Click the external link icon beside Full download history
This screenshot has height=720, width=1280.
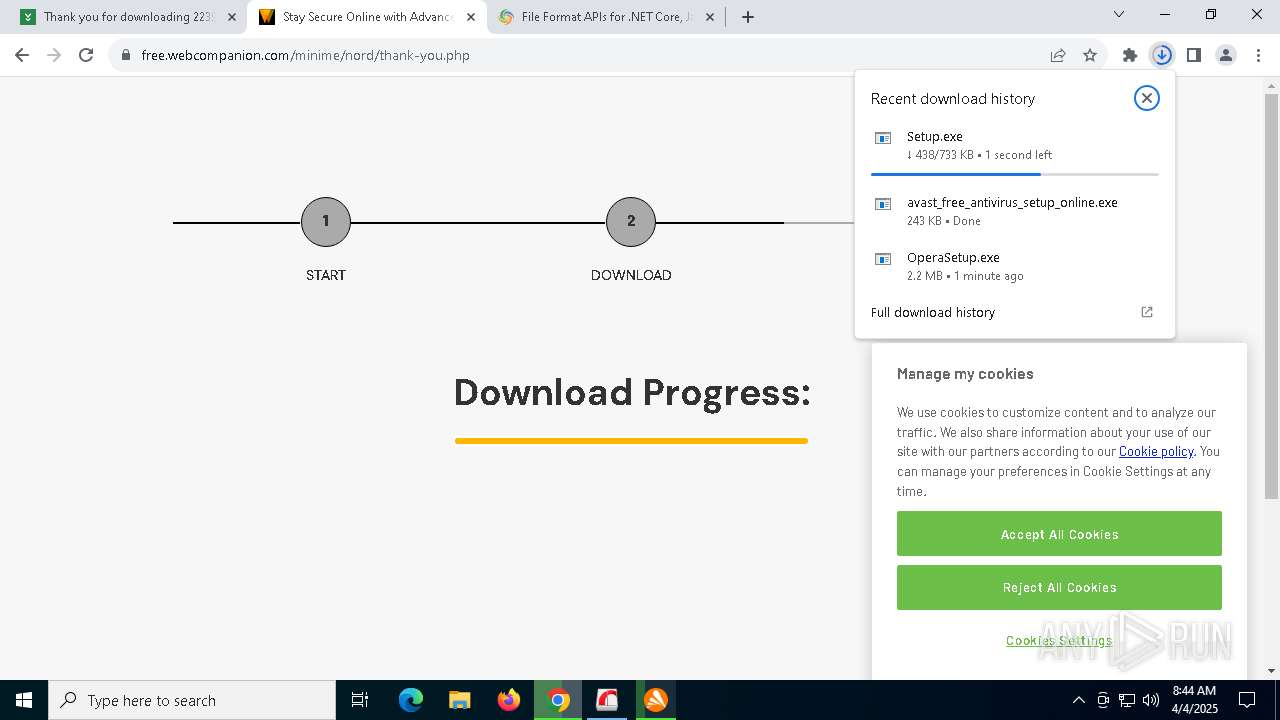pyautogui.click(x=1147, y=312)
